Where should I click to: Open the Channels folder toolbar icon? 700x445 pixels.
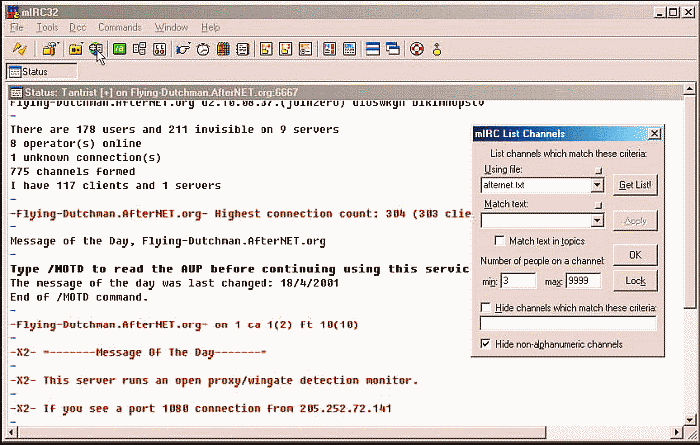coord(76,49)
